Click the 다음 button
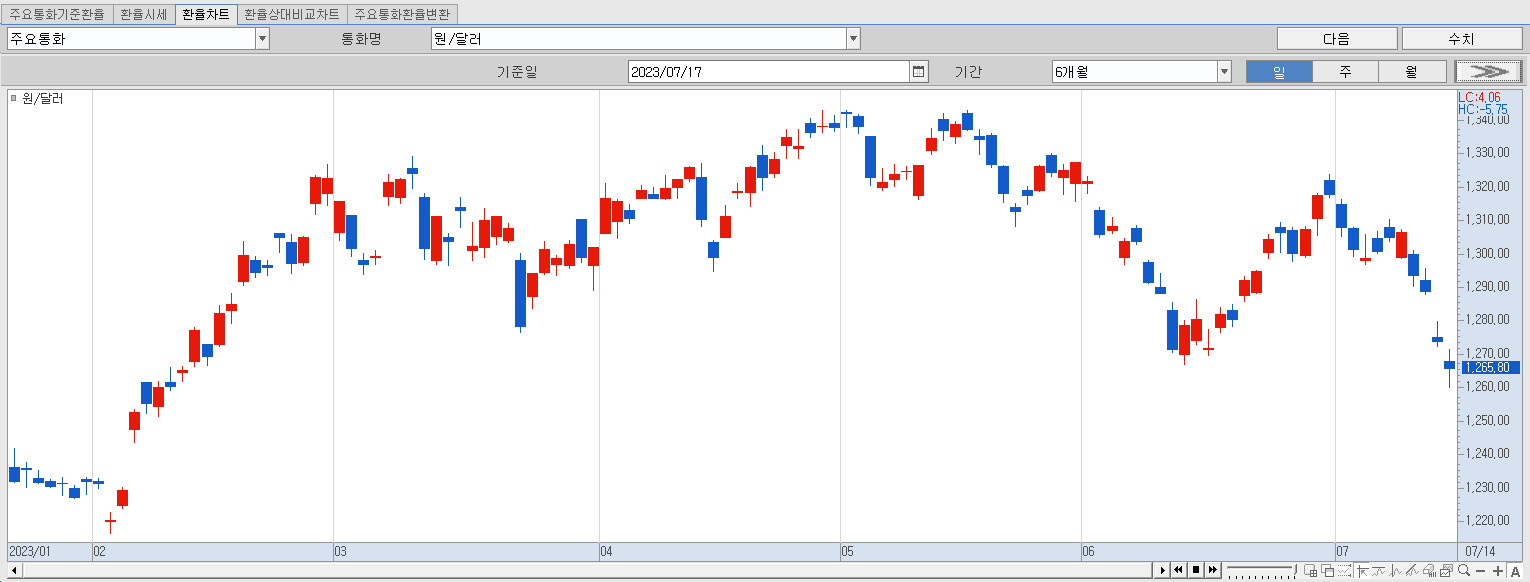Image resolution: width=1530 pixels, height=582 pixels. click(1337, 39)
